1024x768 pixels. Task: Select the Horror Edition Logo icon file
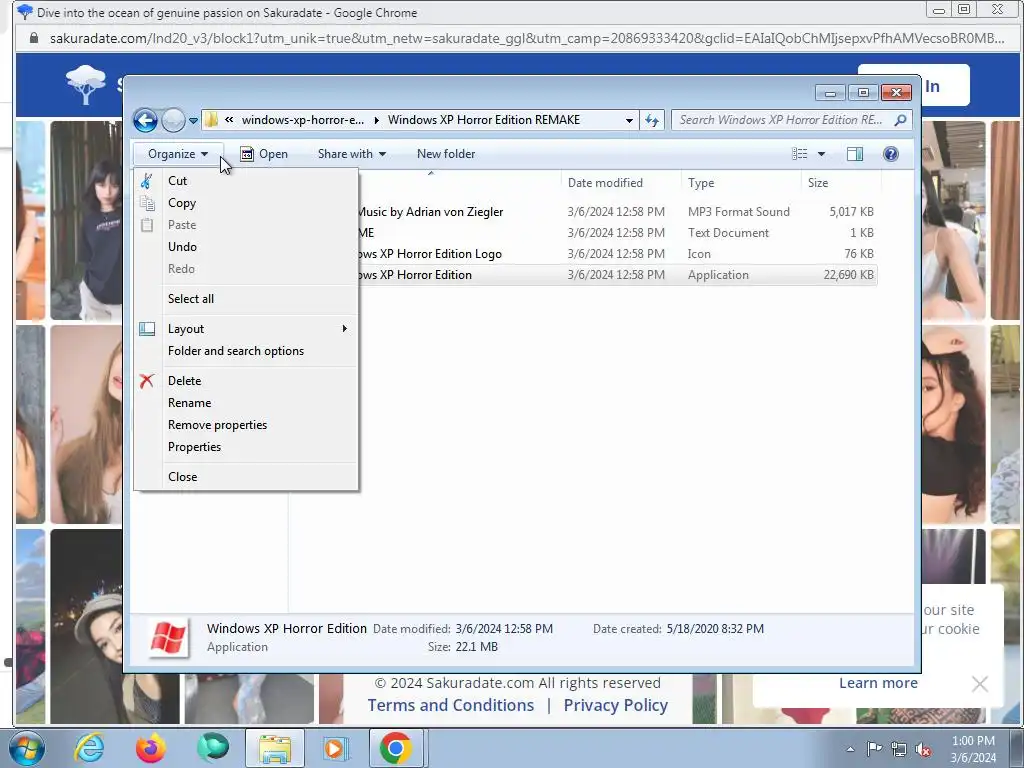click(617, 254)
